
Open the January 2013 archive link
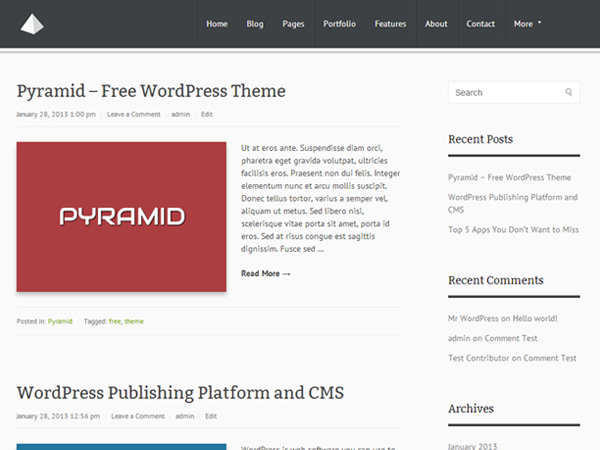pos(475,446)
